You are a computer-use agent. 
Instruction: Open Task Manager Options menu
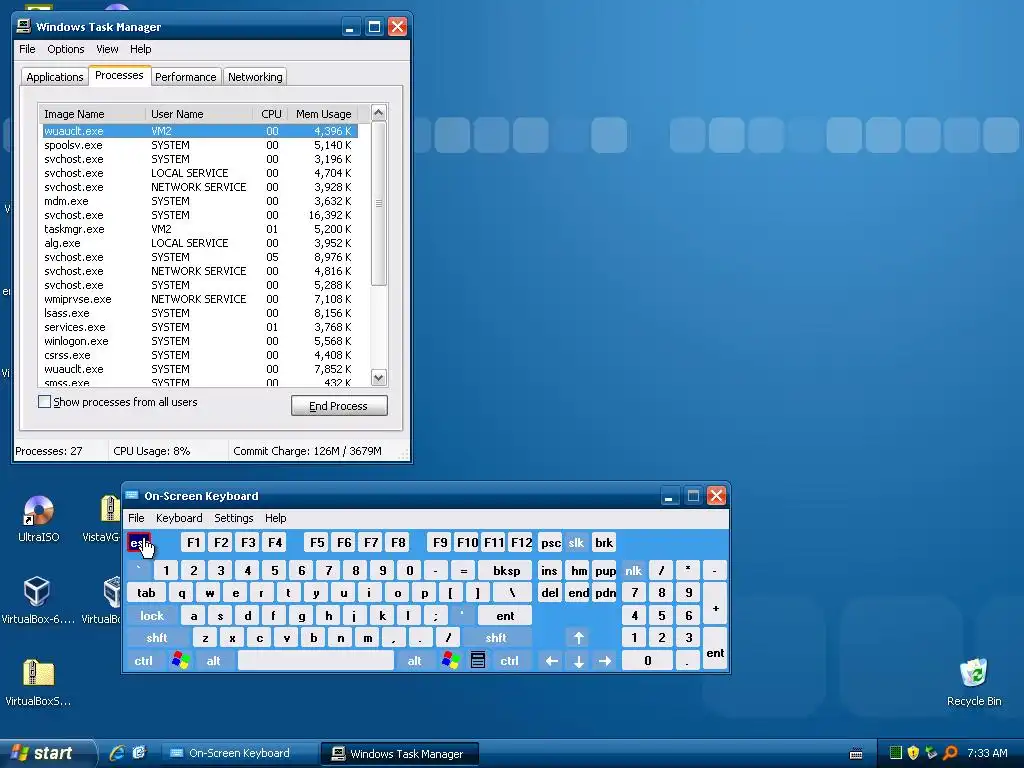(x=65, y=49)
